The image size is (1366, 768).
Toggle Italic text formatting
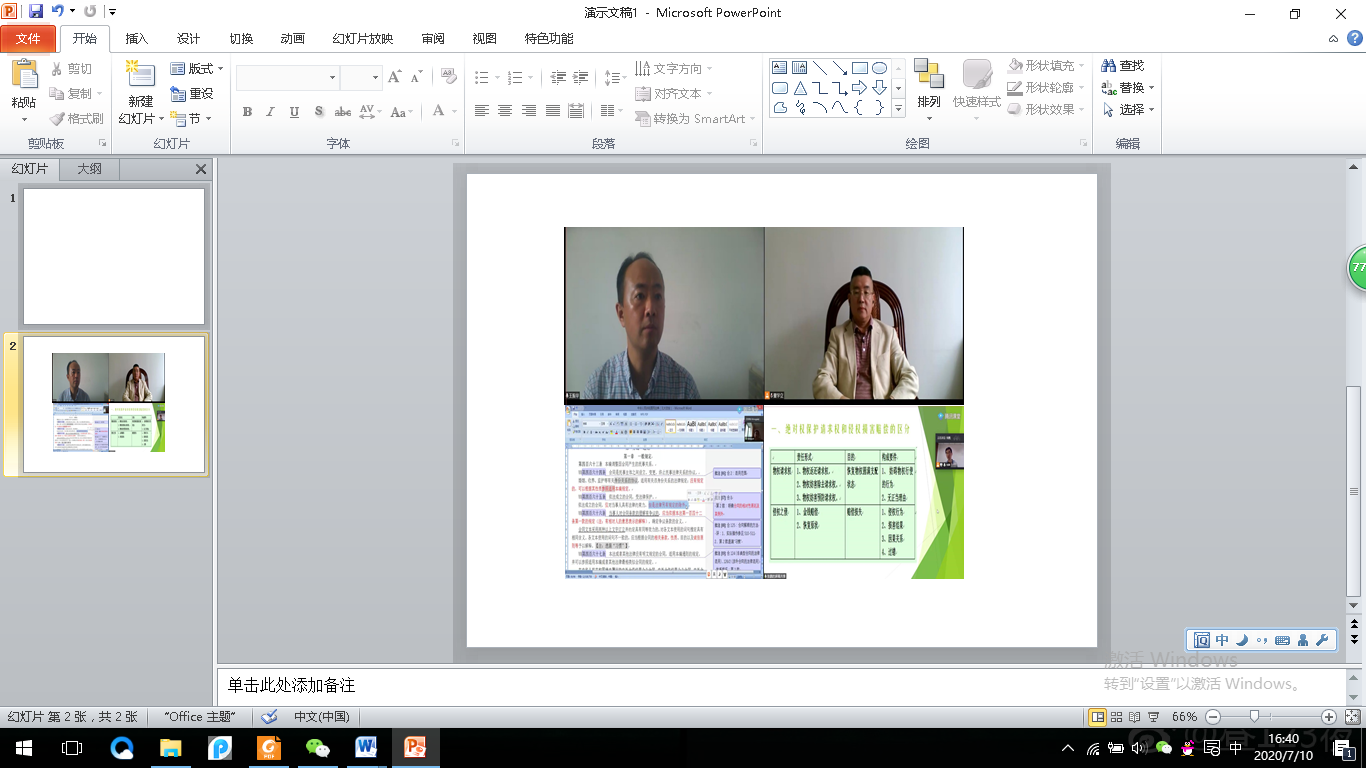point(270,112)
